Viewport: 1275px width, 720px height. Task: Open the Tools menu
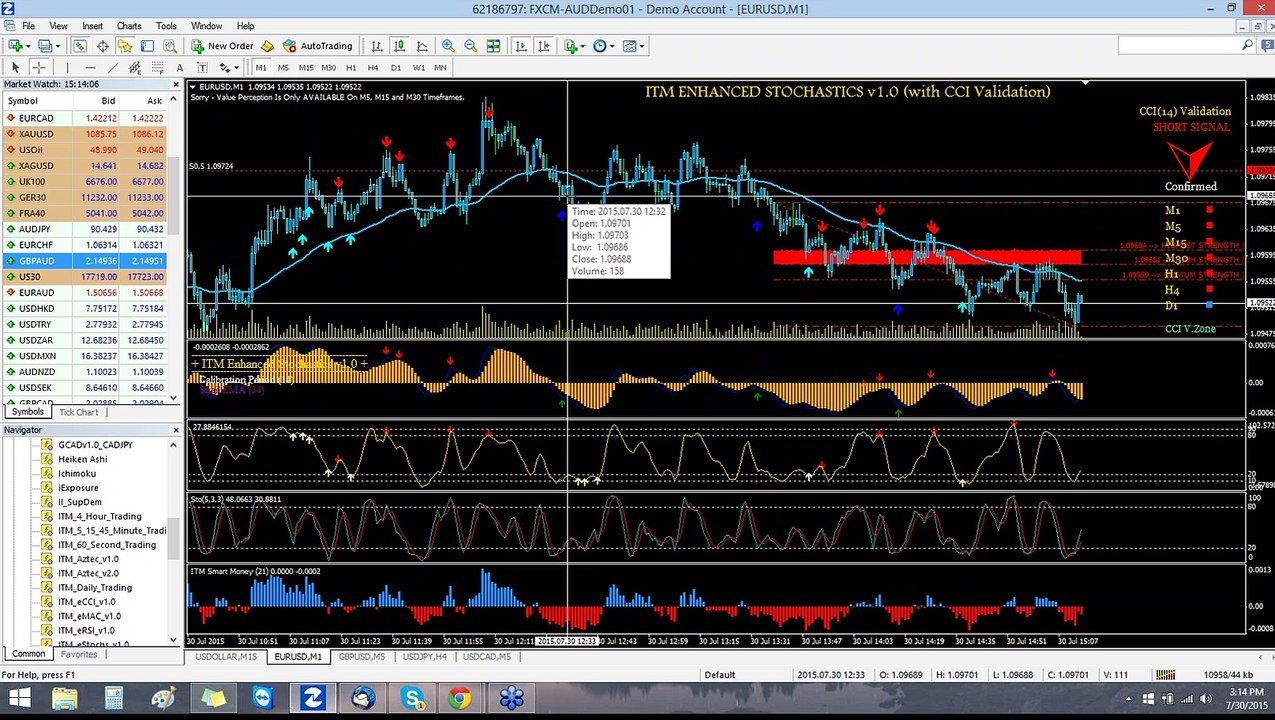click(x=166, y=25)
